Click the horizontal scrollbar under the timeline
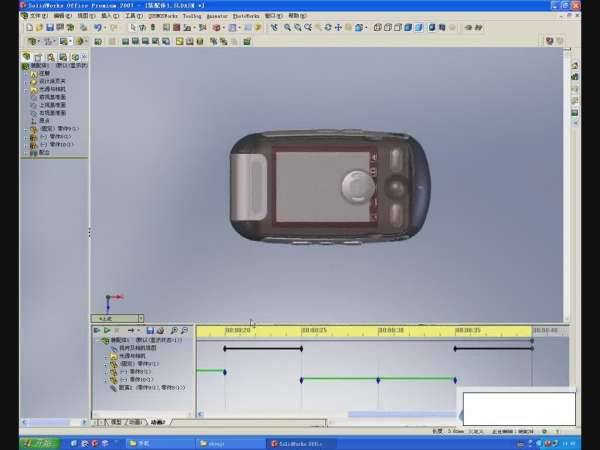The width and height of the screenshot is (600, 450). (x=400, y=414)
